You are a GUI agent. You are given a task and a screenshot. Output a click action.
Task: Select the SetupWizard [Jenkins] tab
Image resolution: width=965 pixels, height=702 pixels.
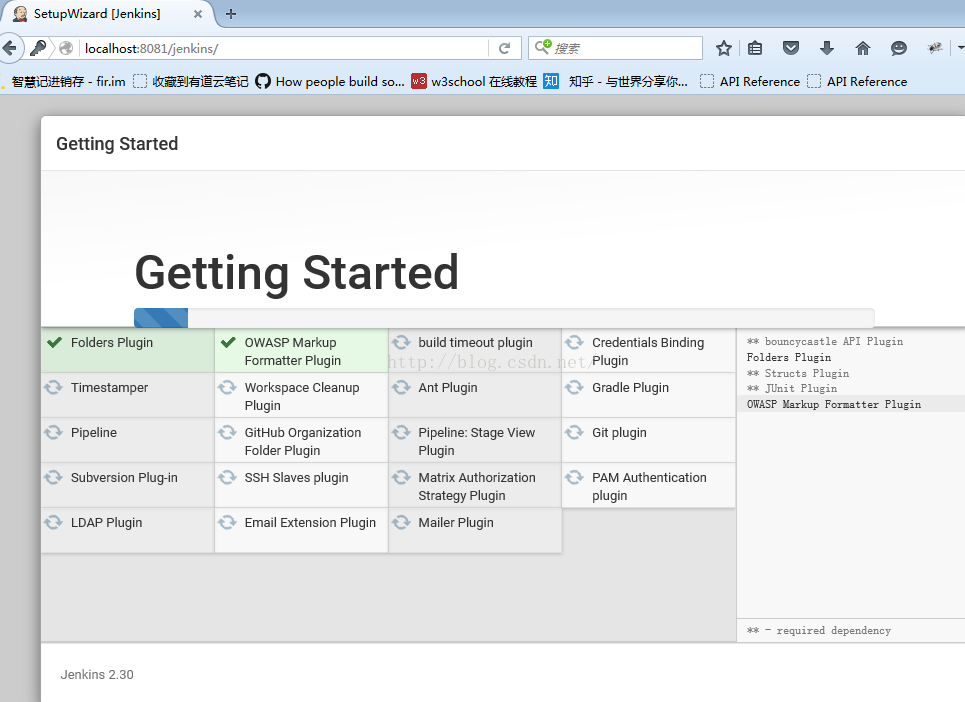pos(108,14)
